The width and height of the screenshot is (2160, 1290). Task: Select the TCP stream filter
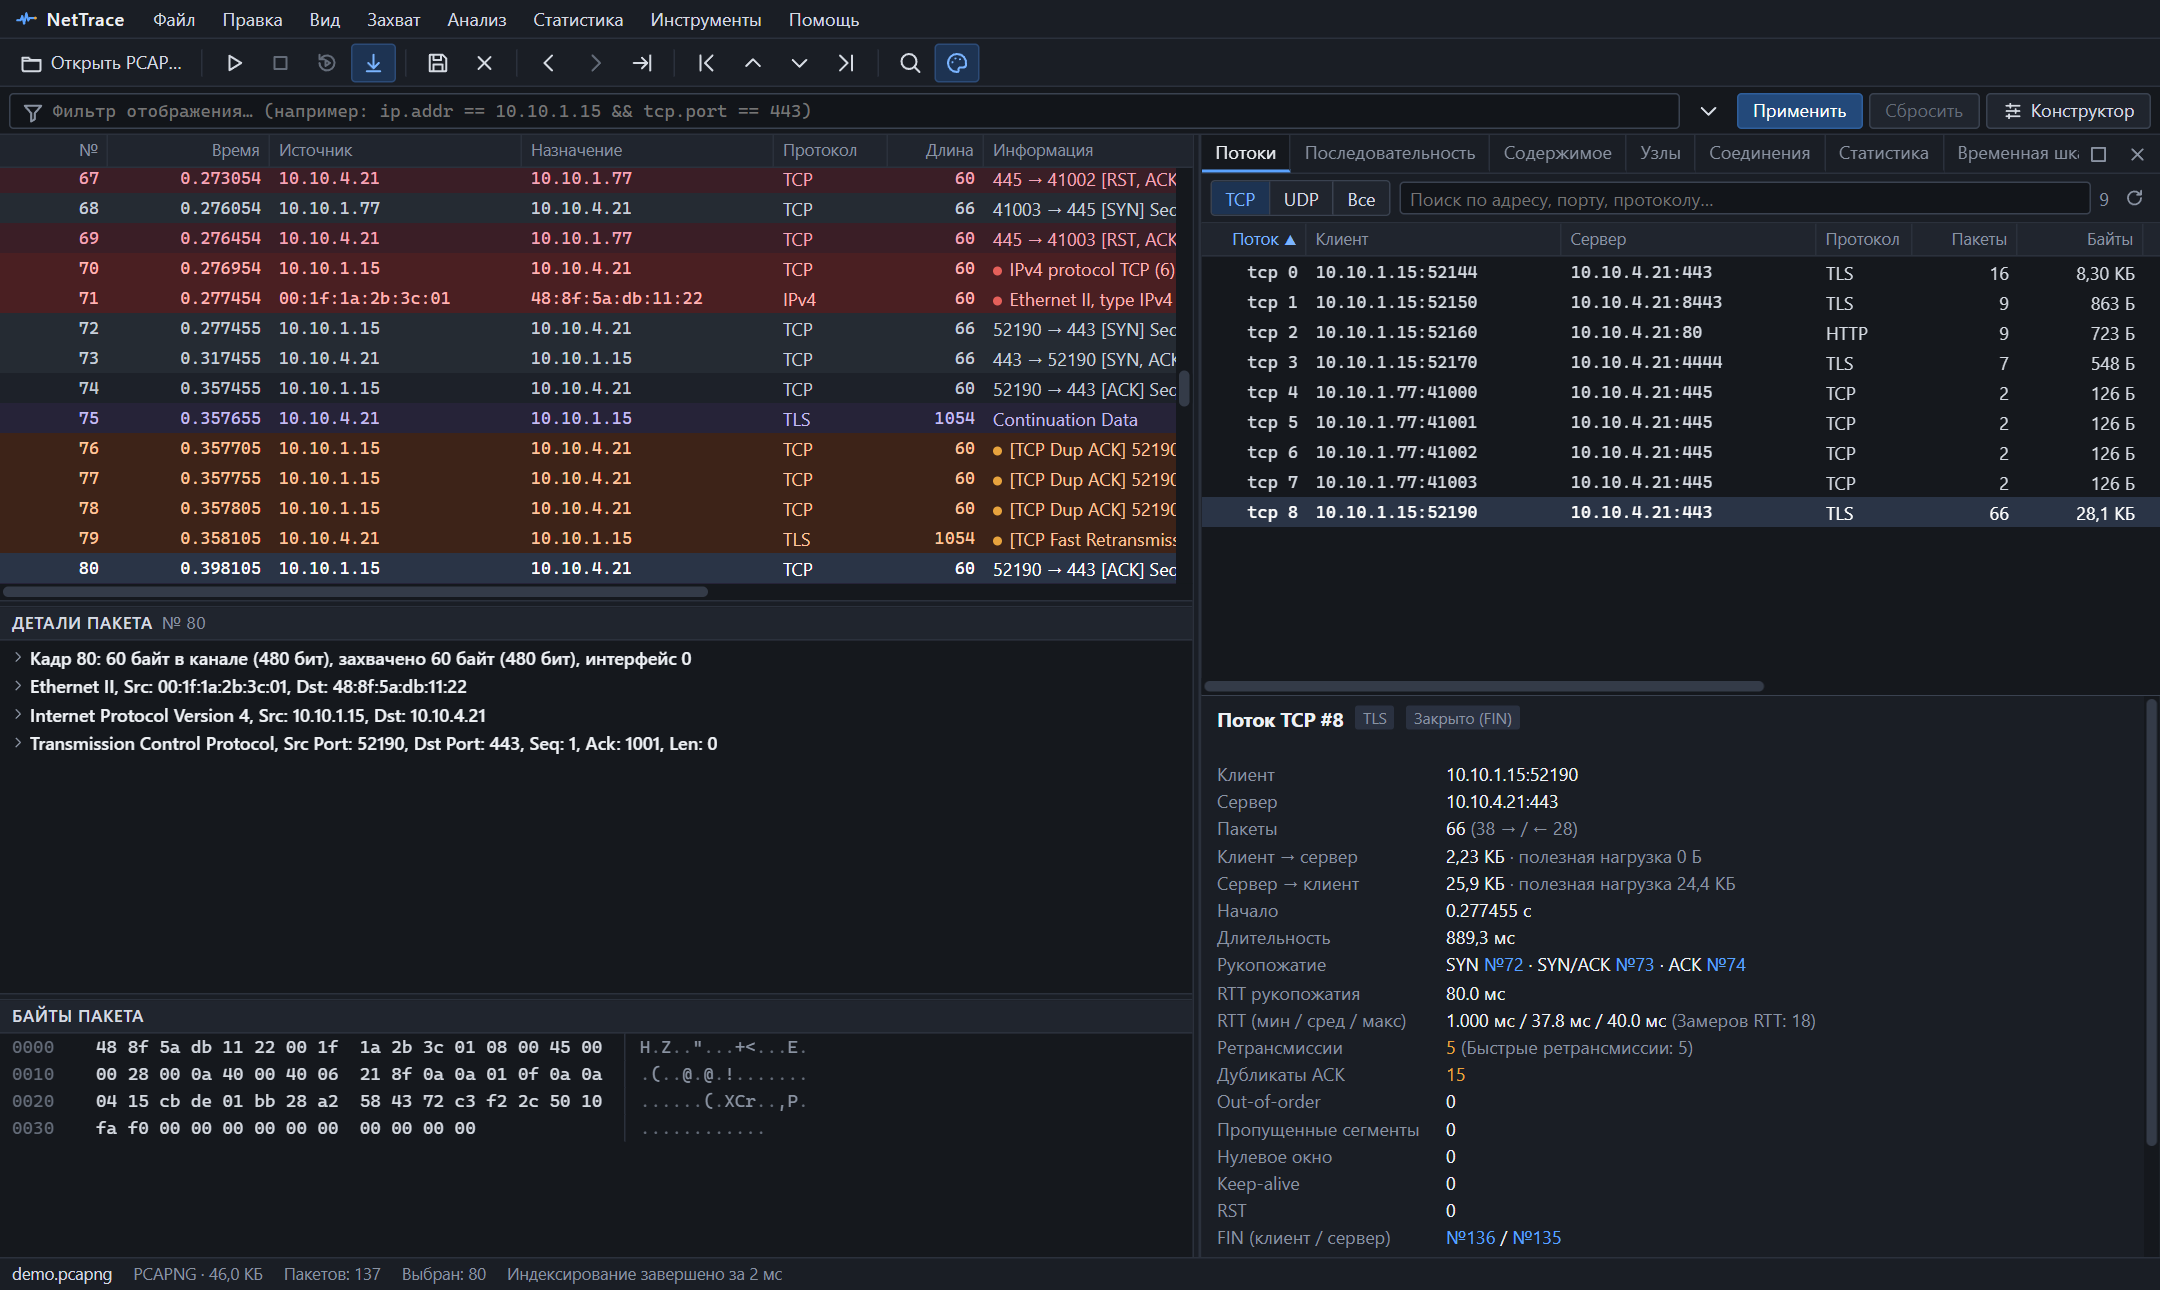coord(1240,199)
